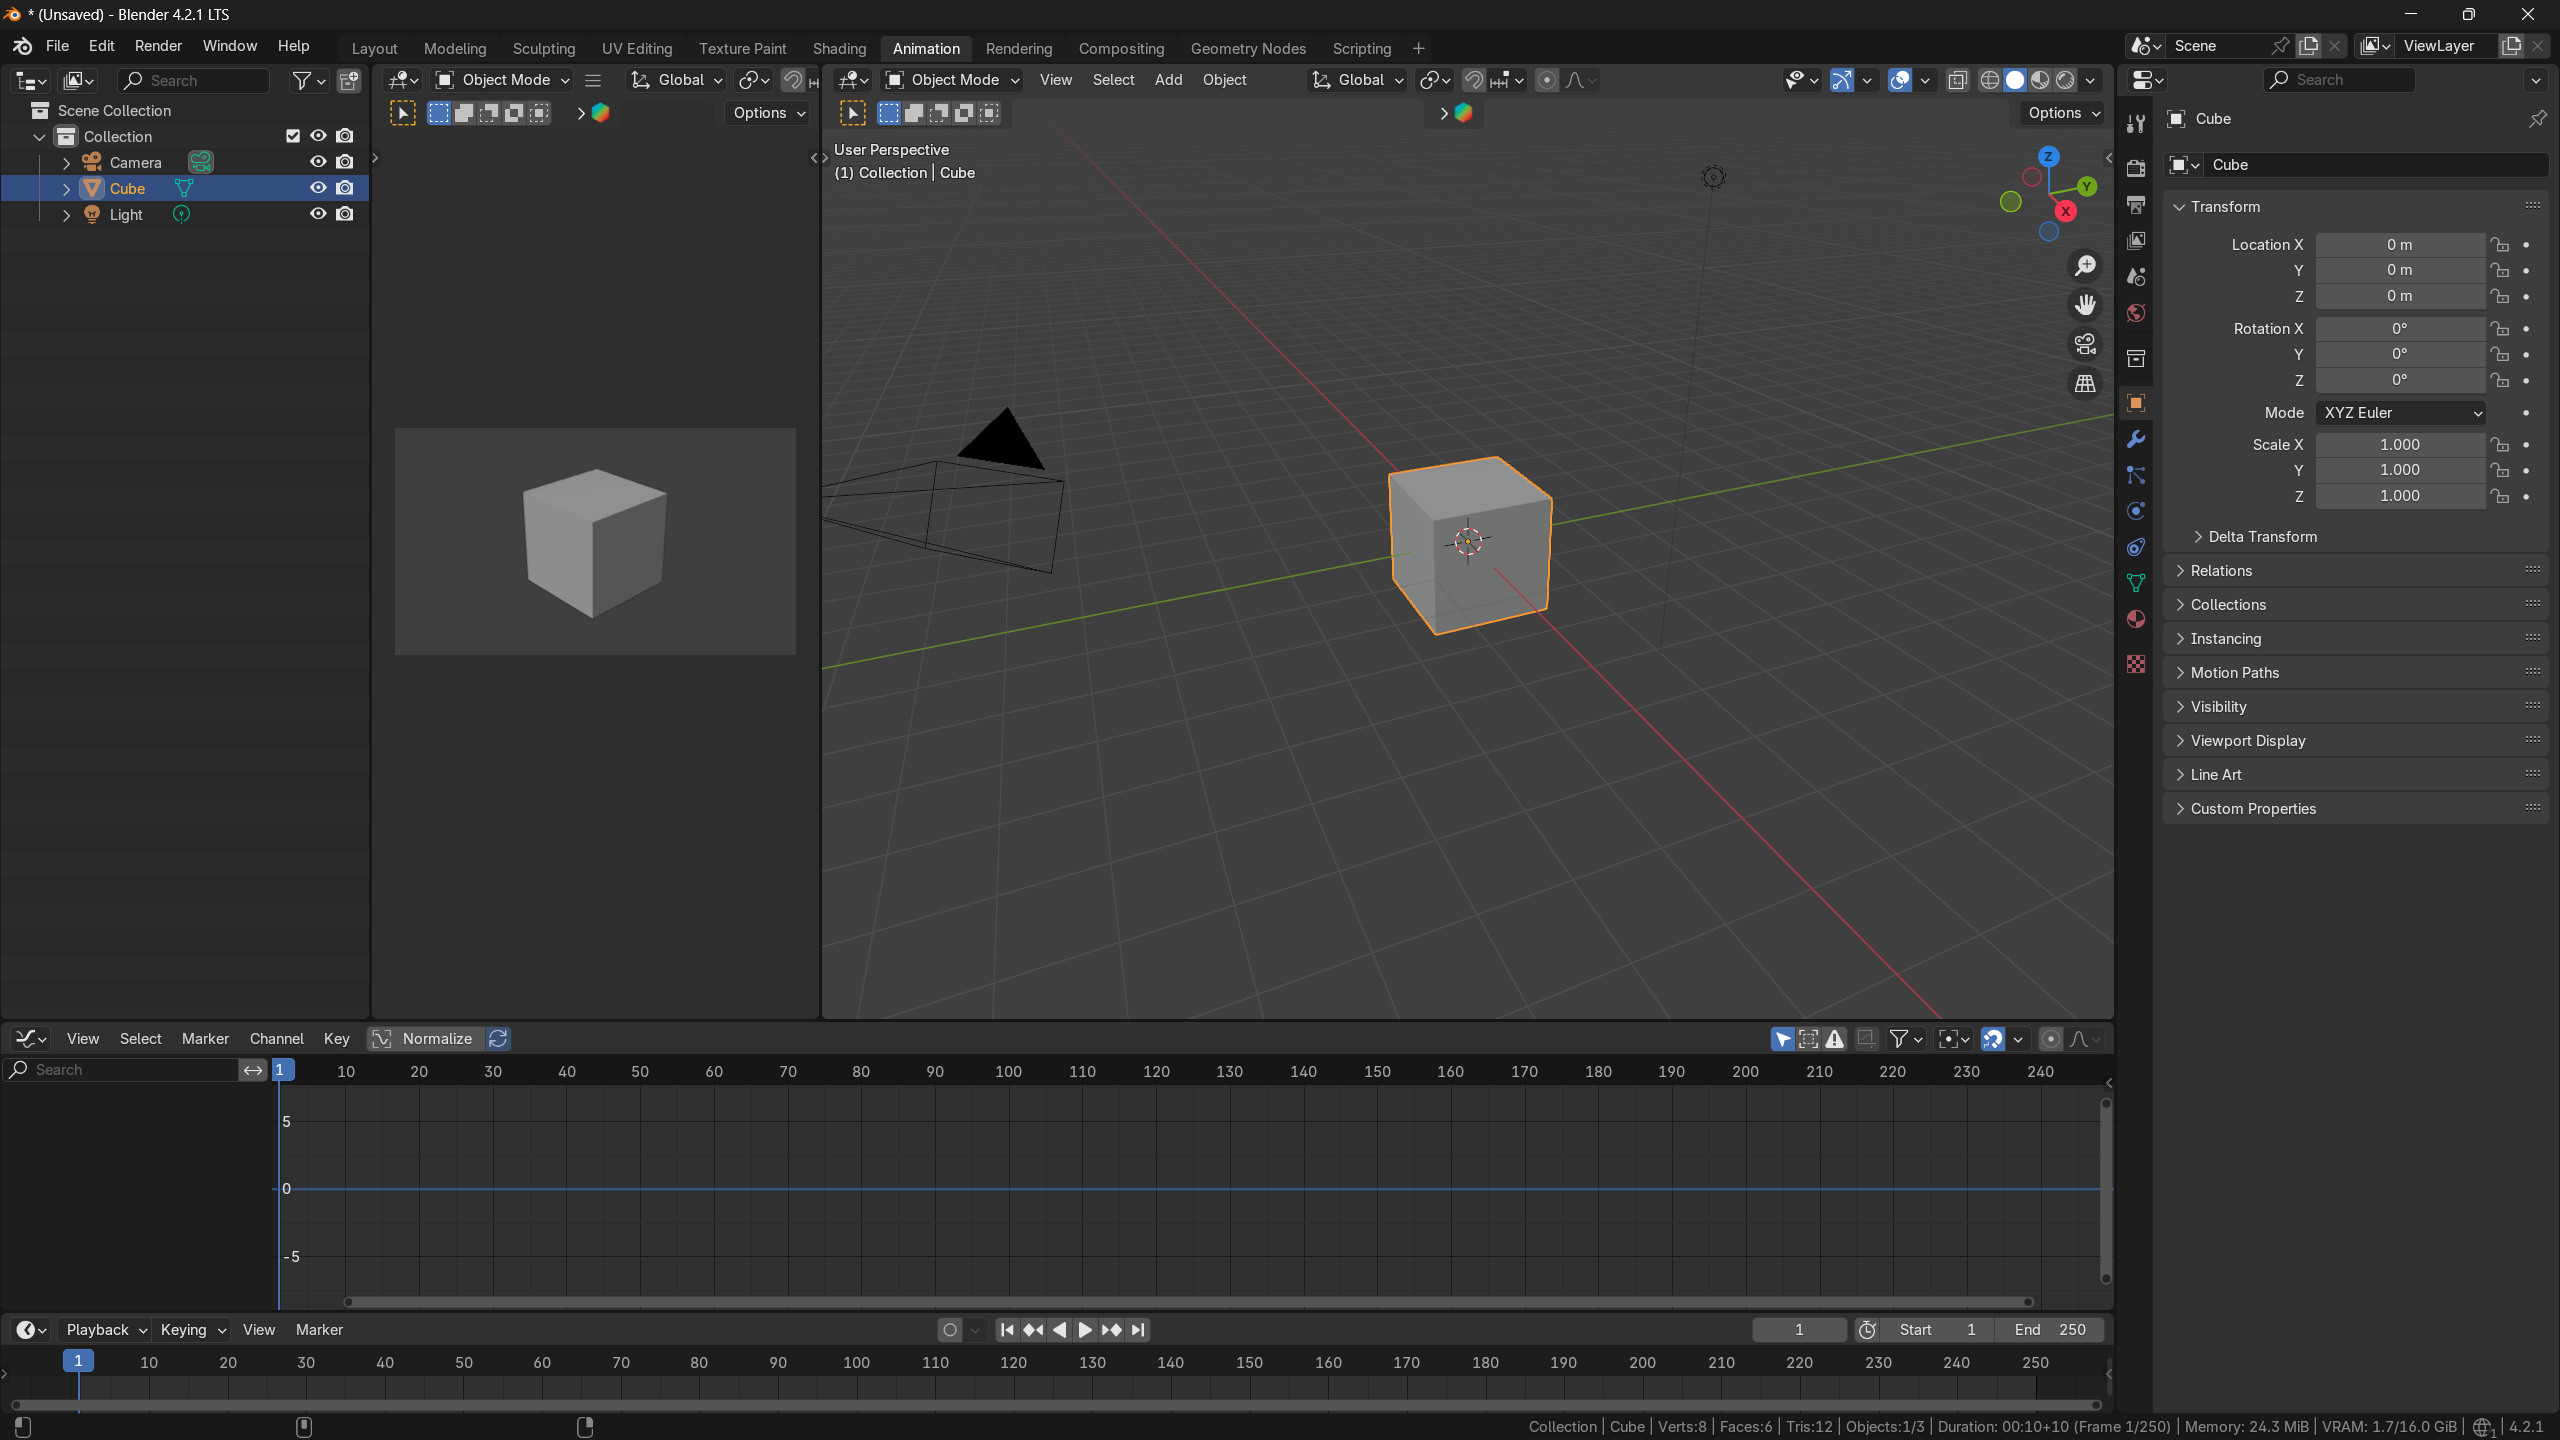Viewport: 2560px width, 1440px height.
Task: Open the graph editor Channel menu
Action: click(x=276, y=1039)
